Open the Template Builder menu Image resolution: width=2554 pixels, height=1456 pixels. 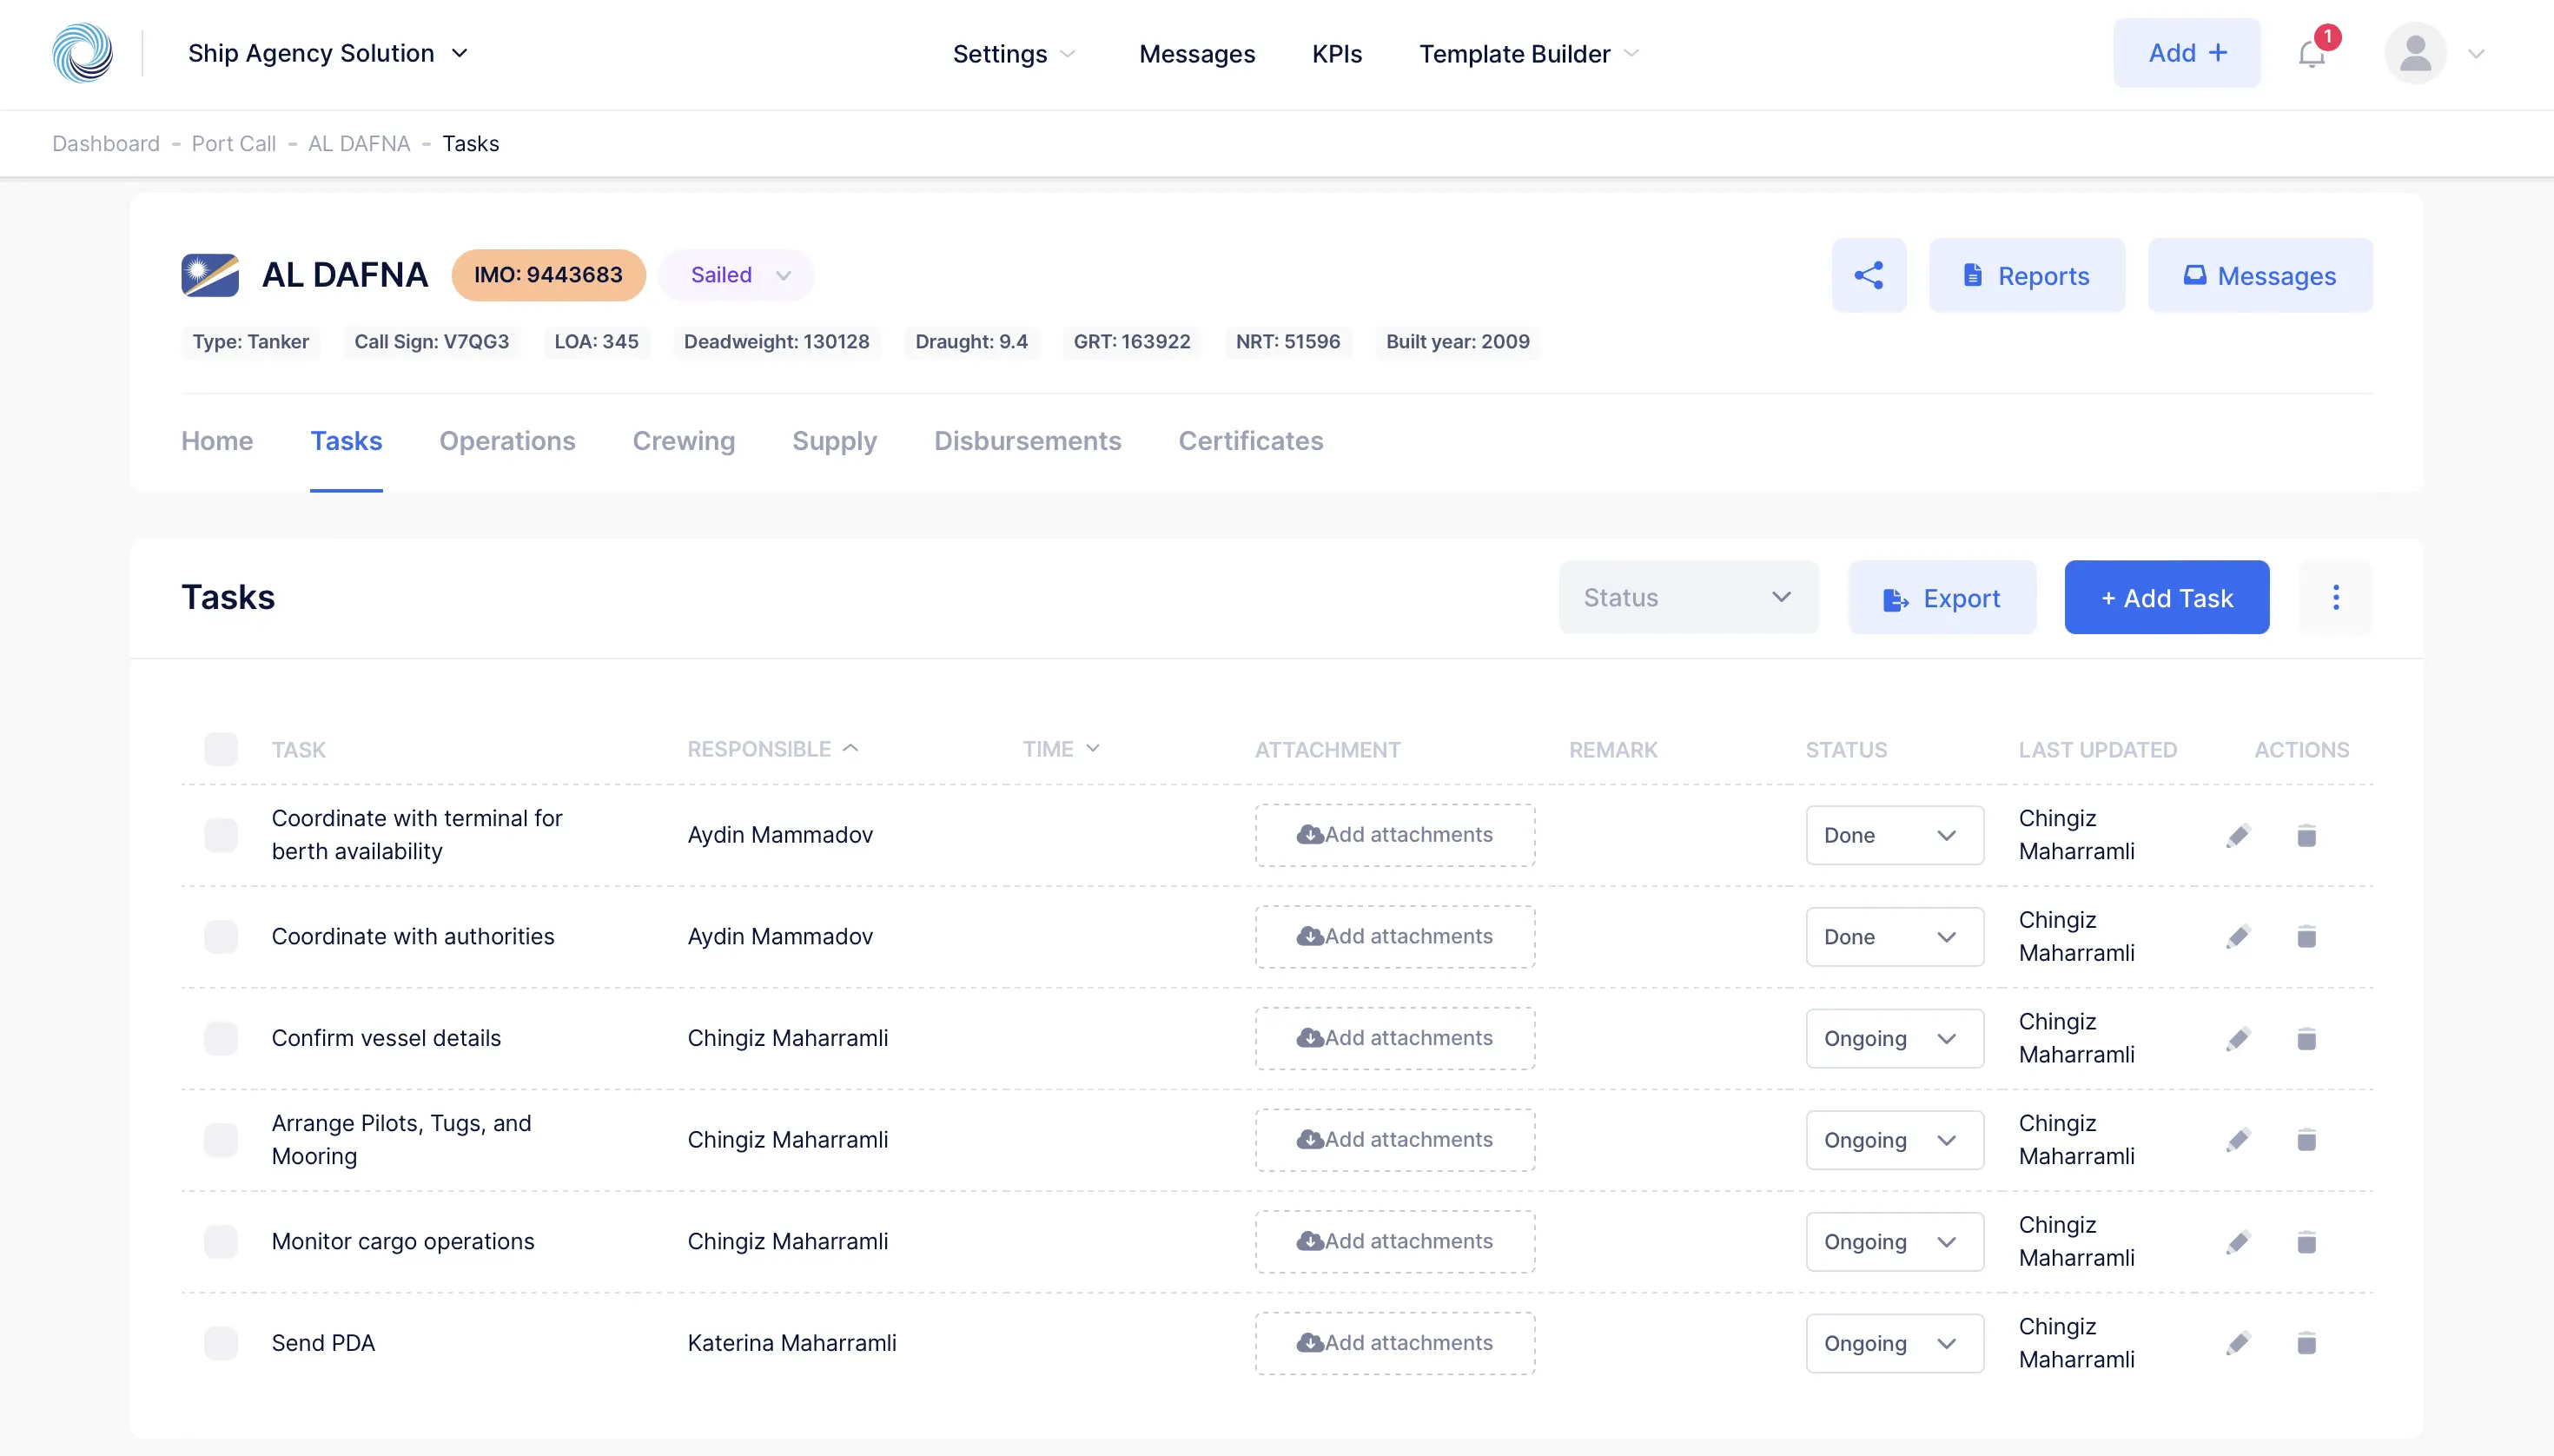tap(1528, 53)
